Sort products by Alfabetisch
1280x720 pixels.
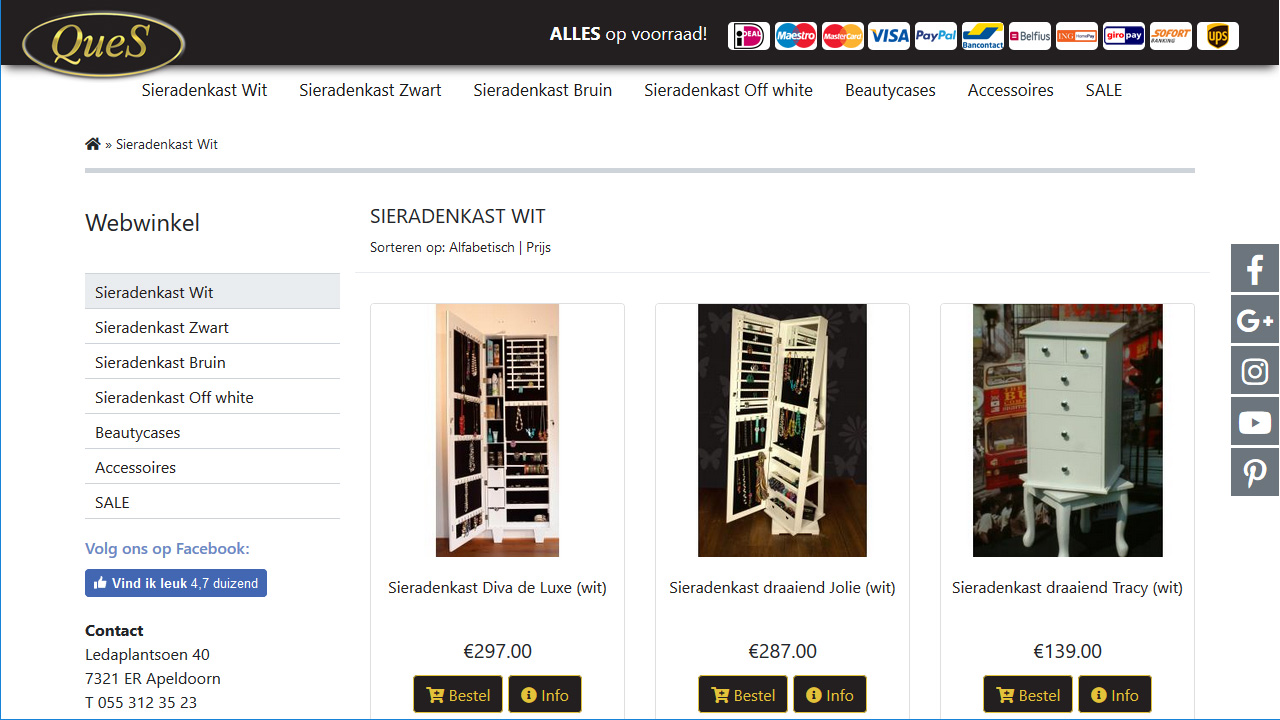(x=482, y=247)
